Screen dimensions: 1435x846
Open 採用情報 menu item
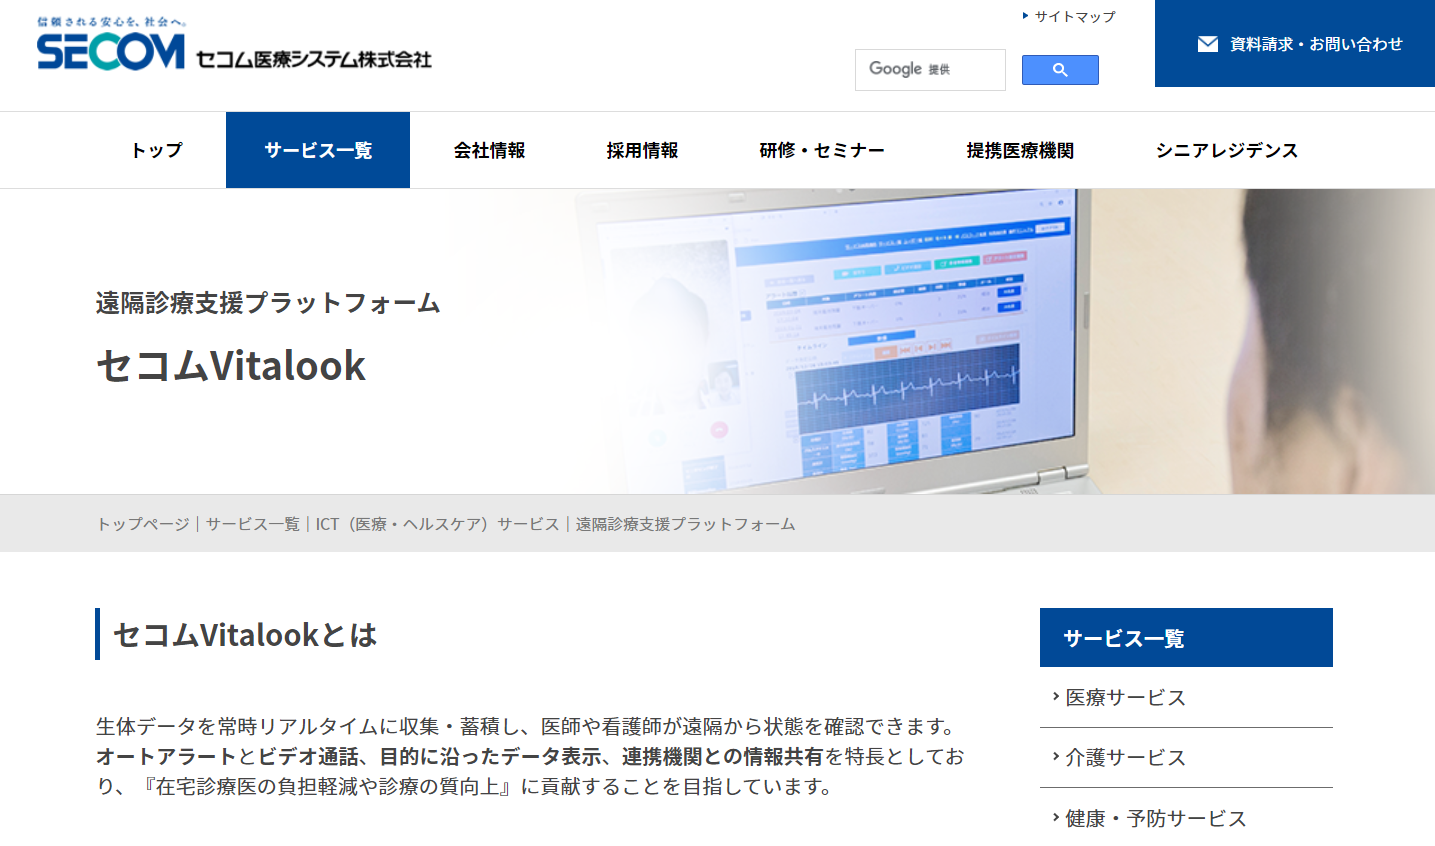tap(642, 150)
